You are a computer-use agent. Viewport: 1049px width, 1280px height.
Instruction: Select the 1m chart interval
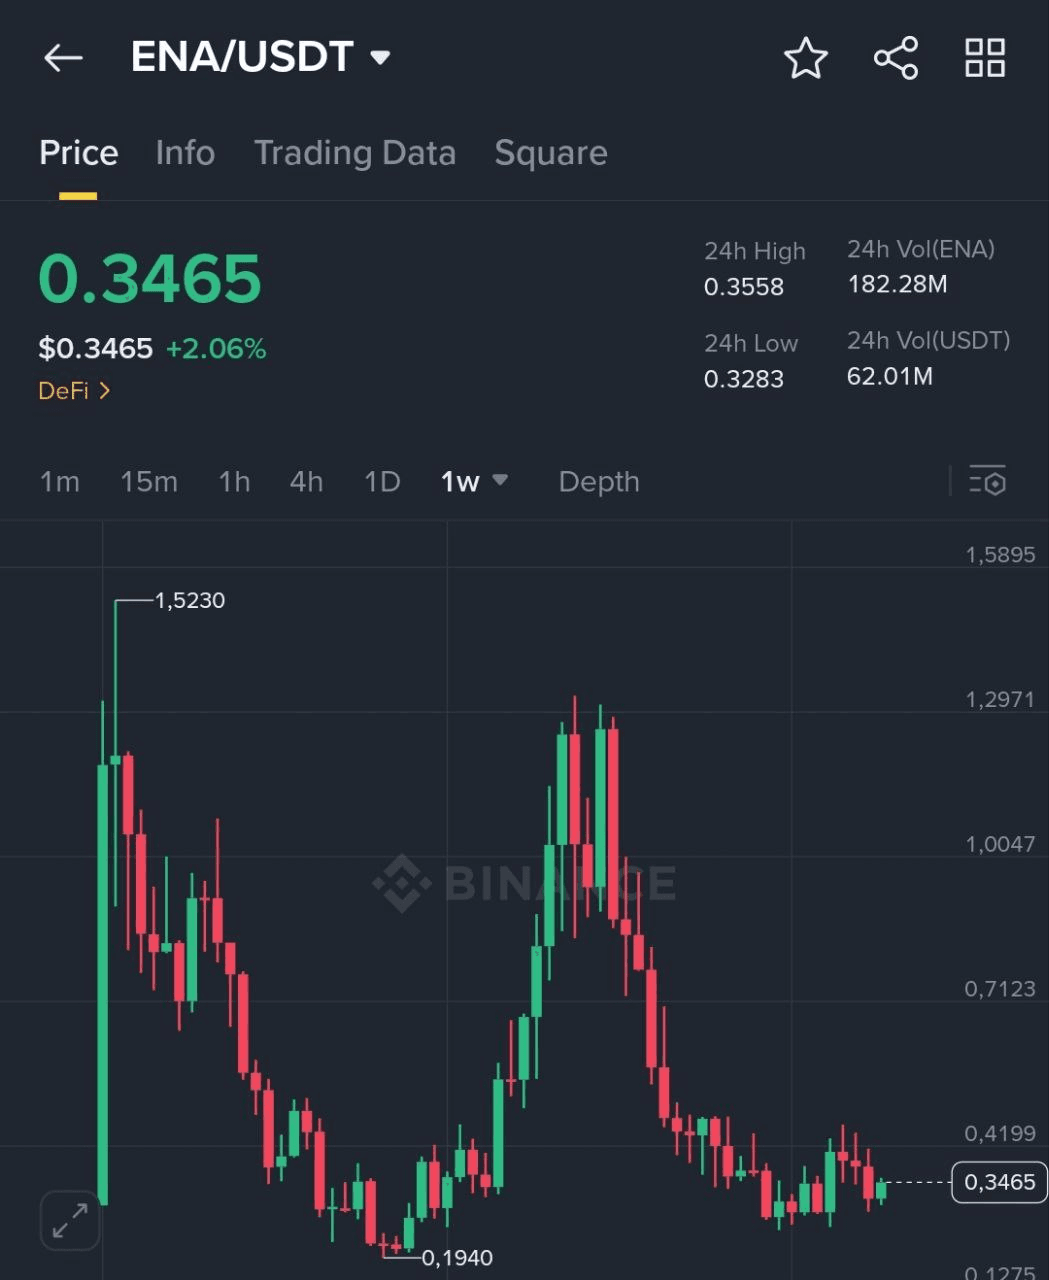point(60,482)
